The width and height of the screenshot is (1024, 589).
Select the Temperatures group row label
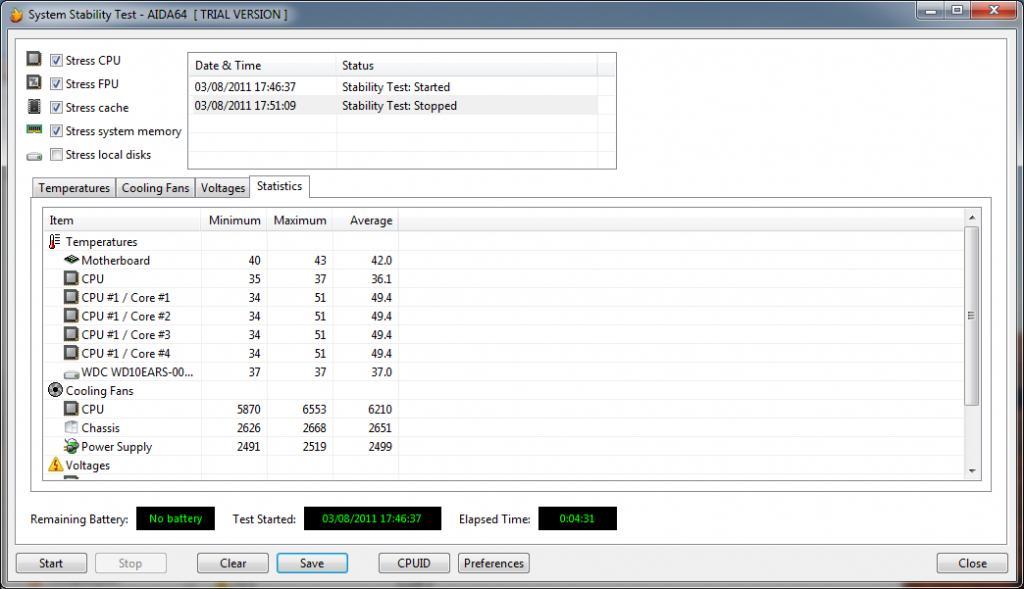(x=101, y=242)
